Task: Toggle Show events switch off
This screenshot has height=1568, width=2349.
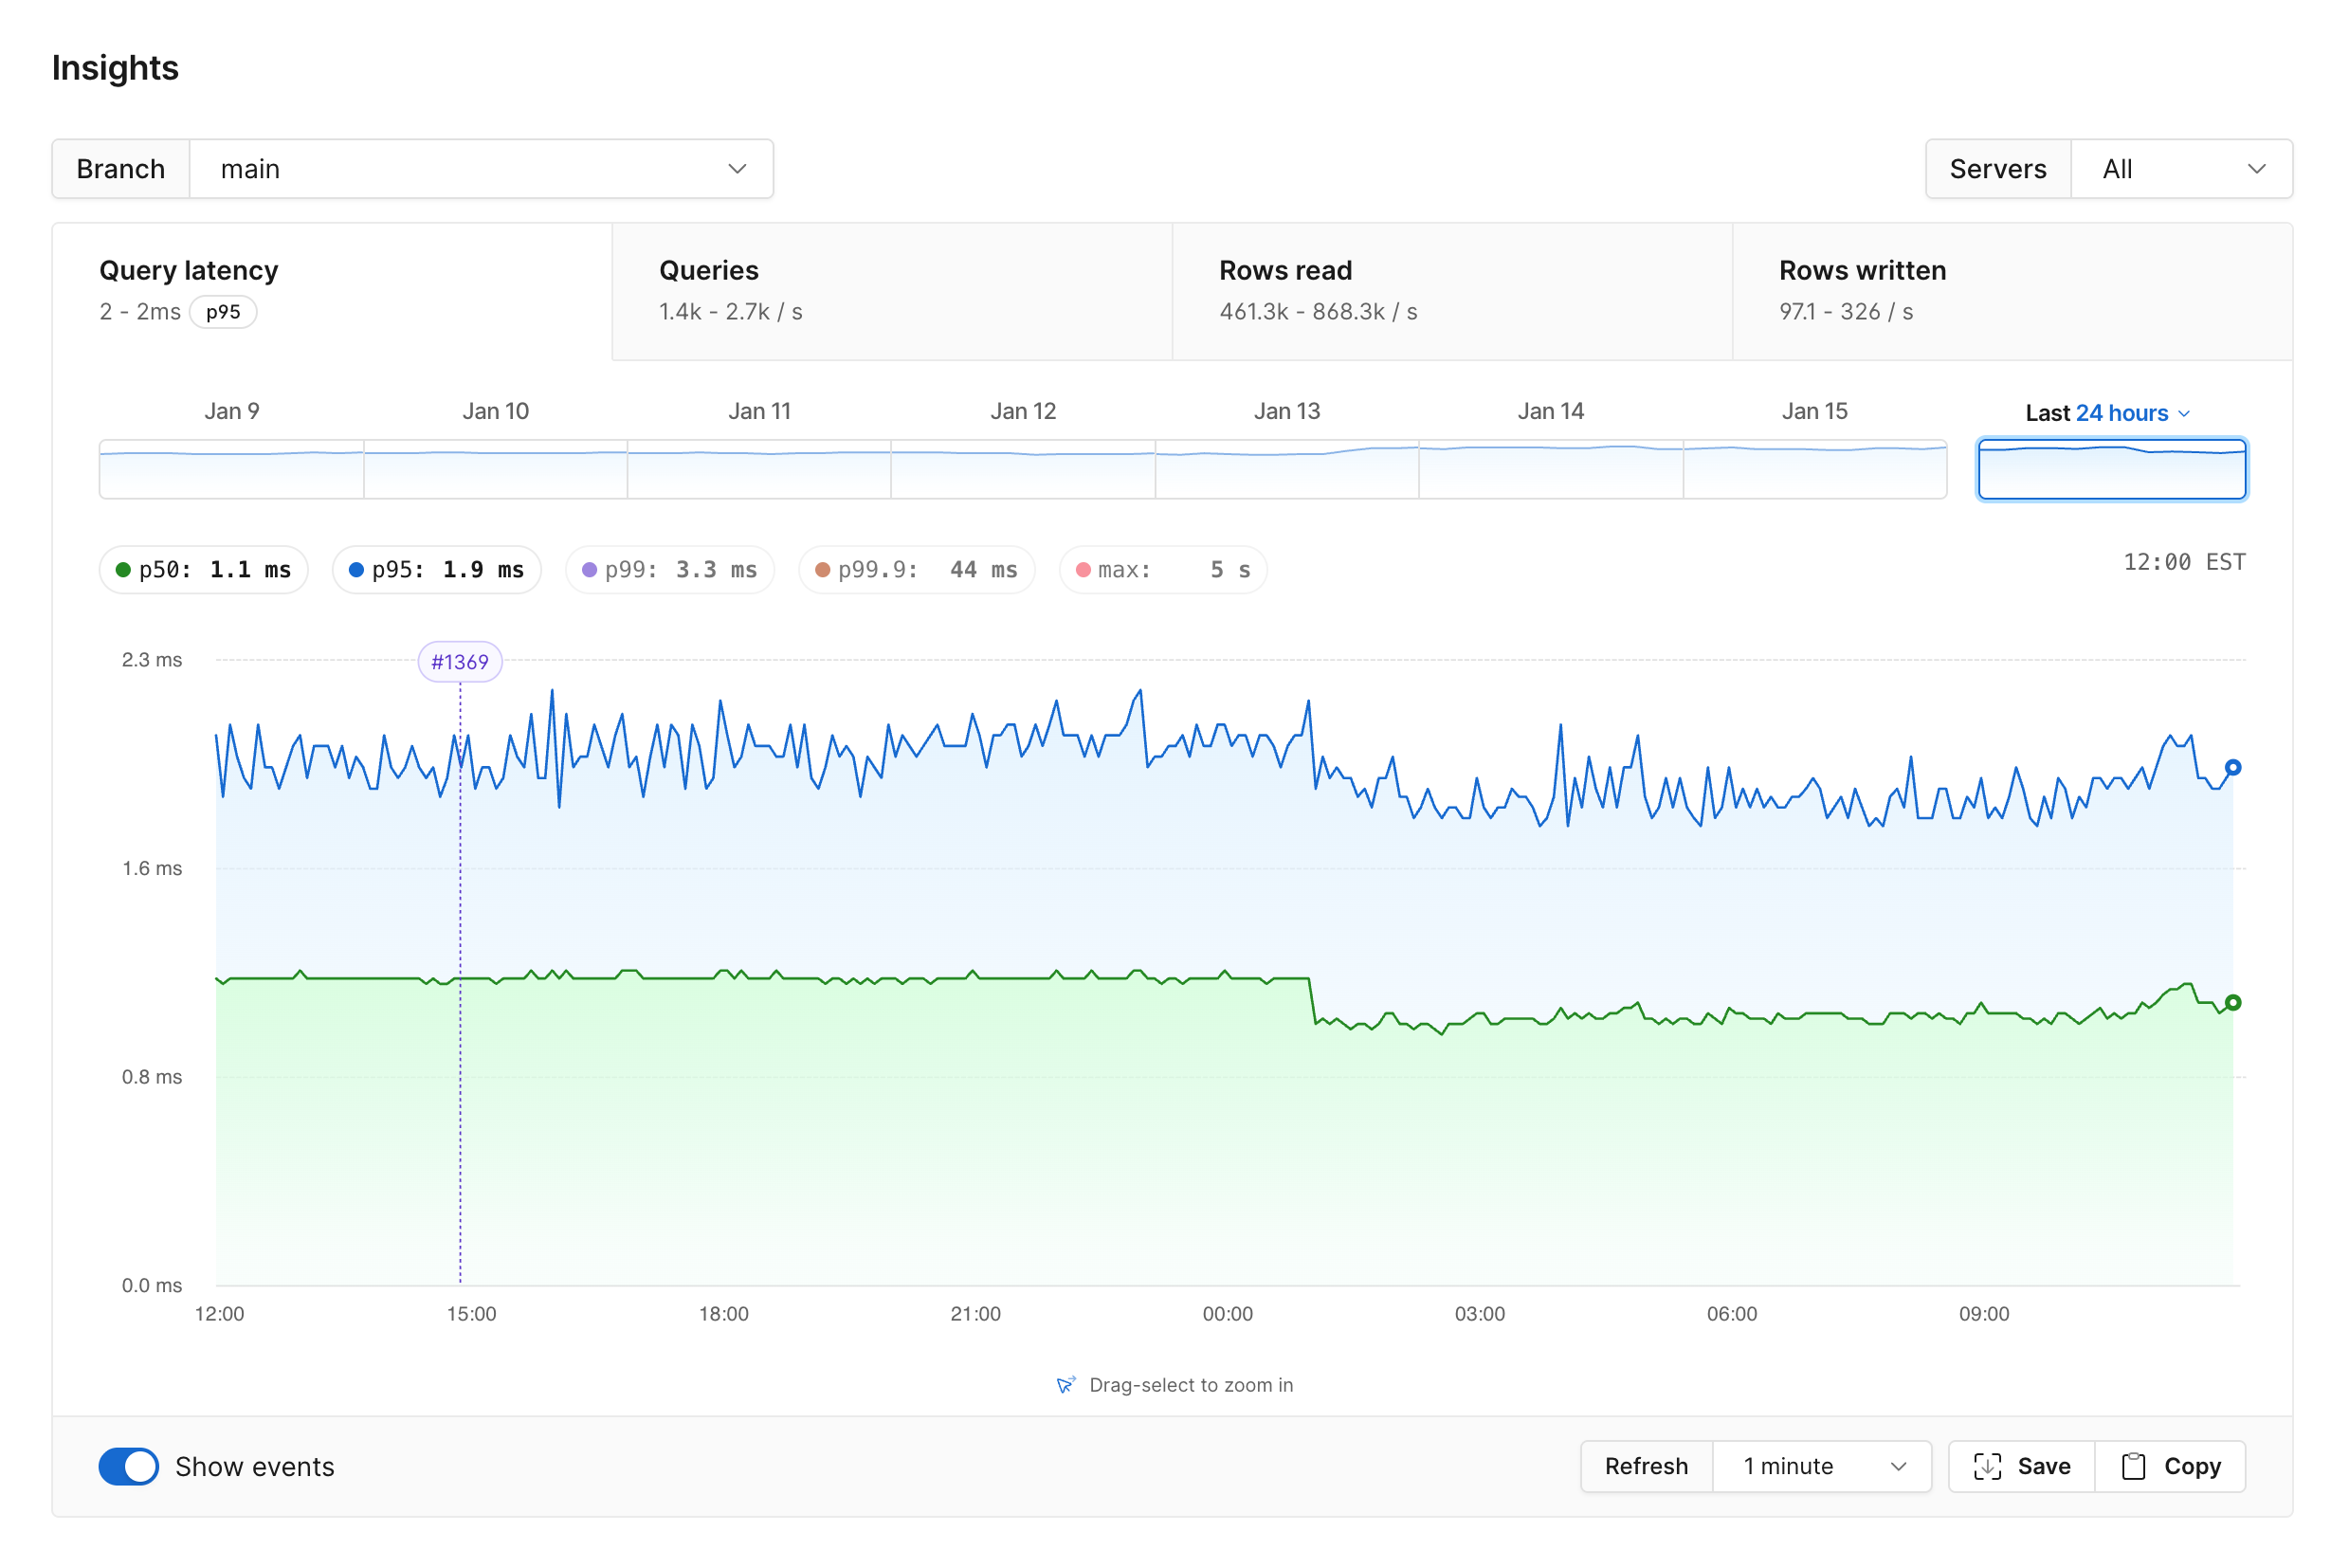Action: (x=129, y=1466)
